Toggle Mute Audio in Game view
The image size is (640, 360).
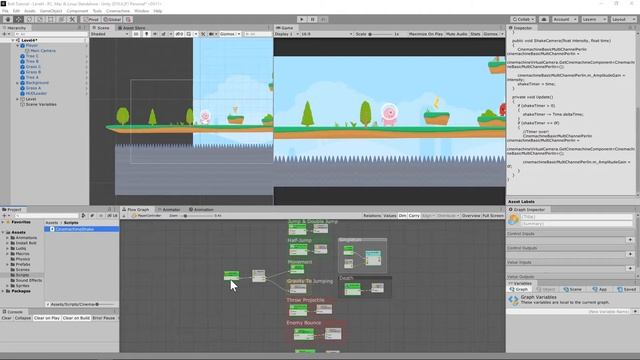[x=457, y=34]
